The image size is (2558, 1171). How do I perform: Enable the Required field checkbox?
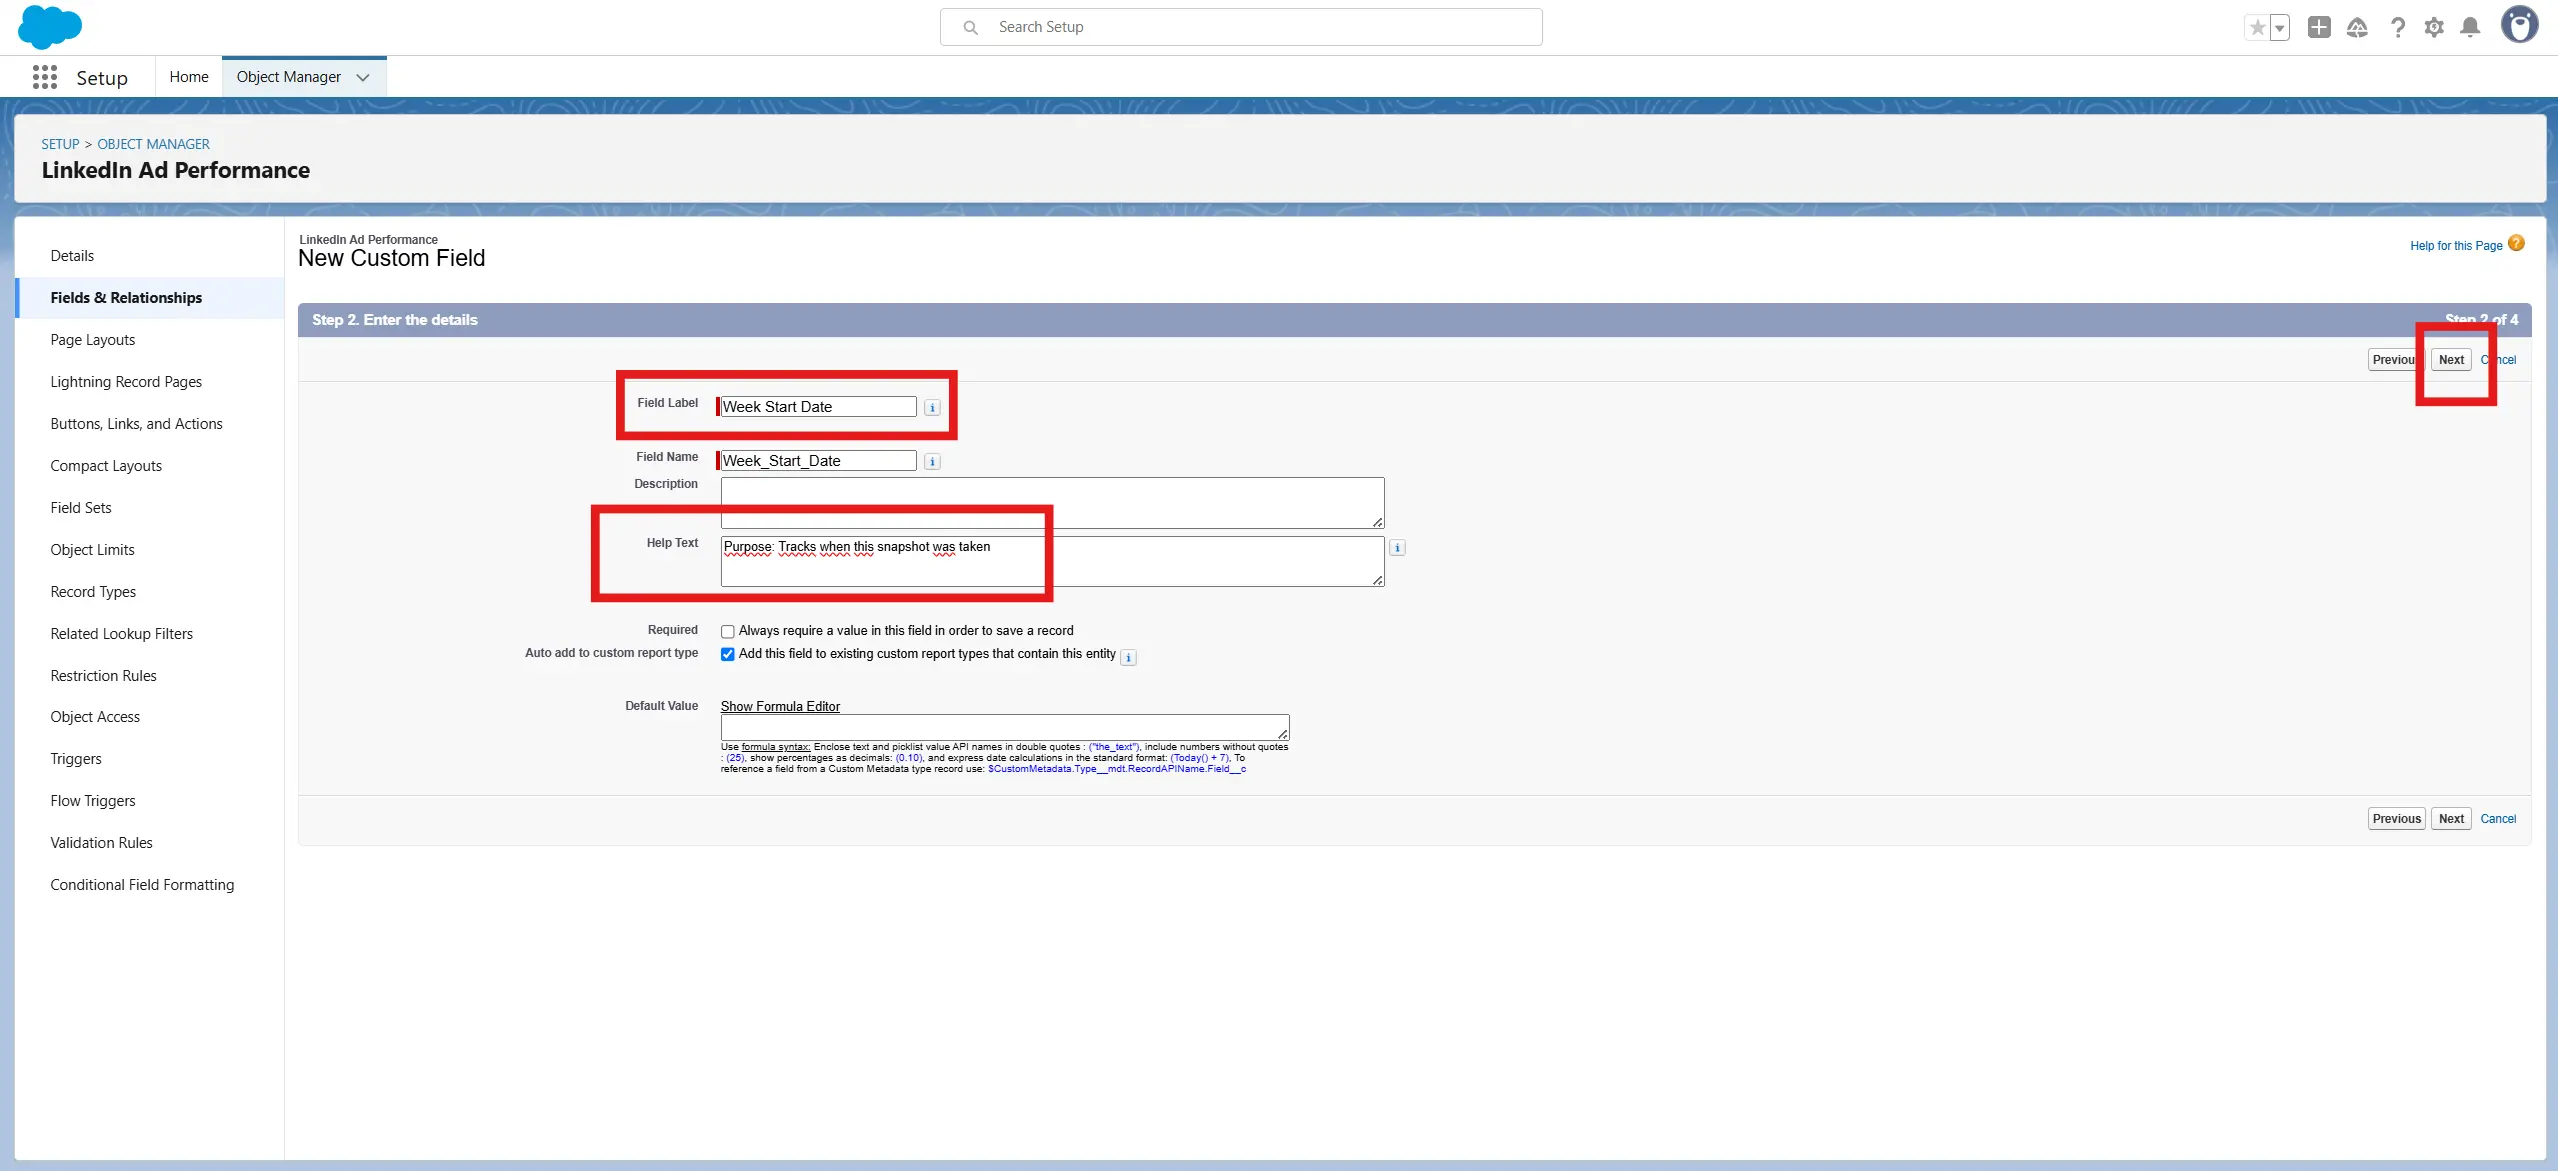coord(728,632)
